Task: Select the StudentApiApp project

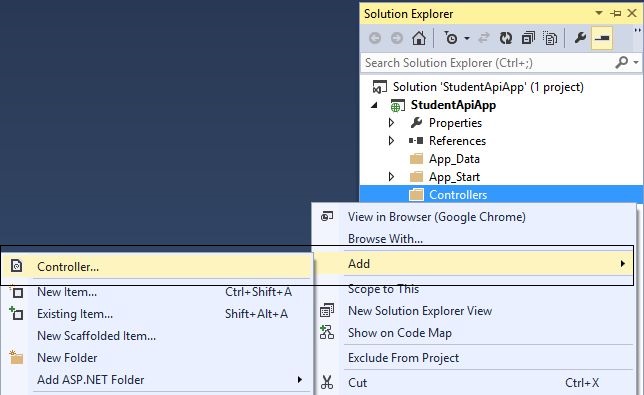Action: click(453, 105)
